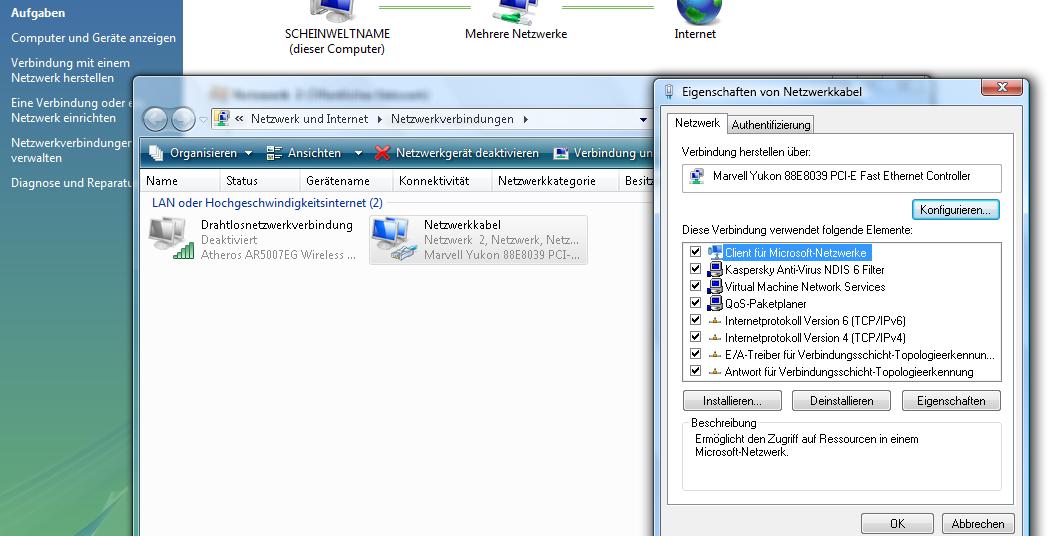Click Netzwerkverbindungen breadcrumb segment
Screen dimensions: 1048x536
[452, 119]
